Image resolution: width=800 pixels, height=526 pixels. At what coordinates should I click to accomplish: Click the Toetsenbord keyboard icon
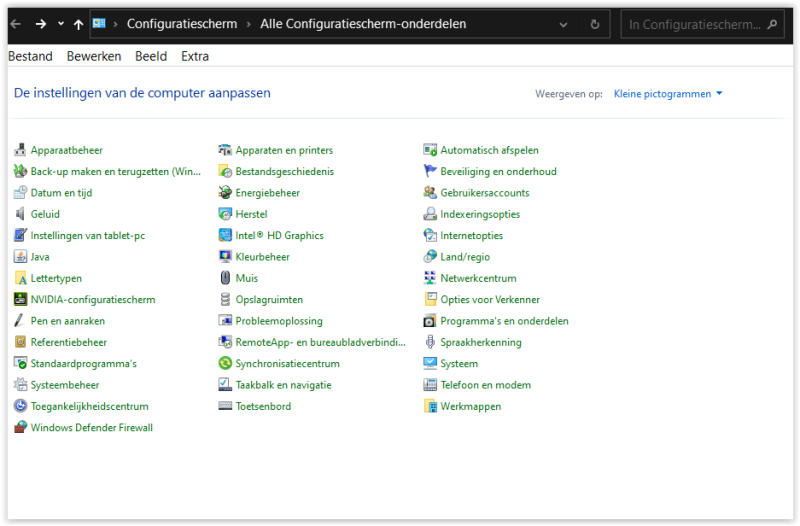tap(226, 407)
